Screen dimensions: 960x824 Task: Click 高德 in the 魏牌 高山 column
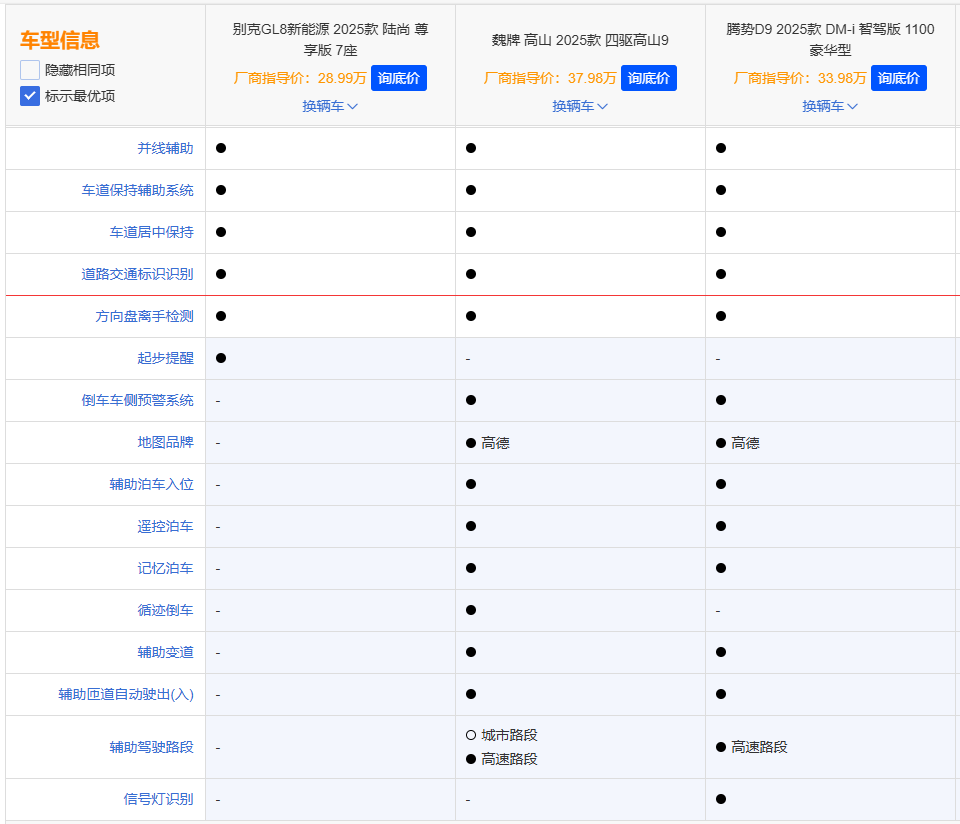click(495, 443)
